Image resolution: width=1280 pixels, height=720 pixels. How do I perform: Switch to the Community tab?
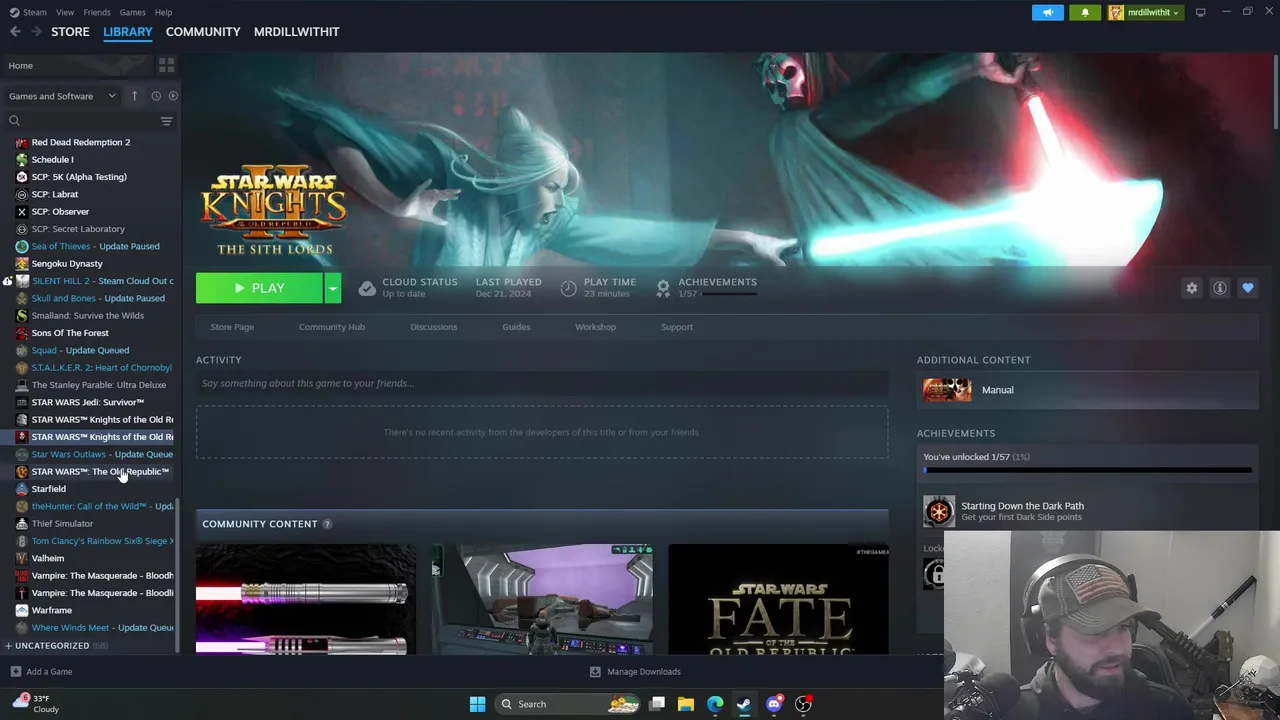(203, 32)
